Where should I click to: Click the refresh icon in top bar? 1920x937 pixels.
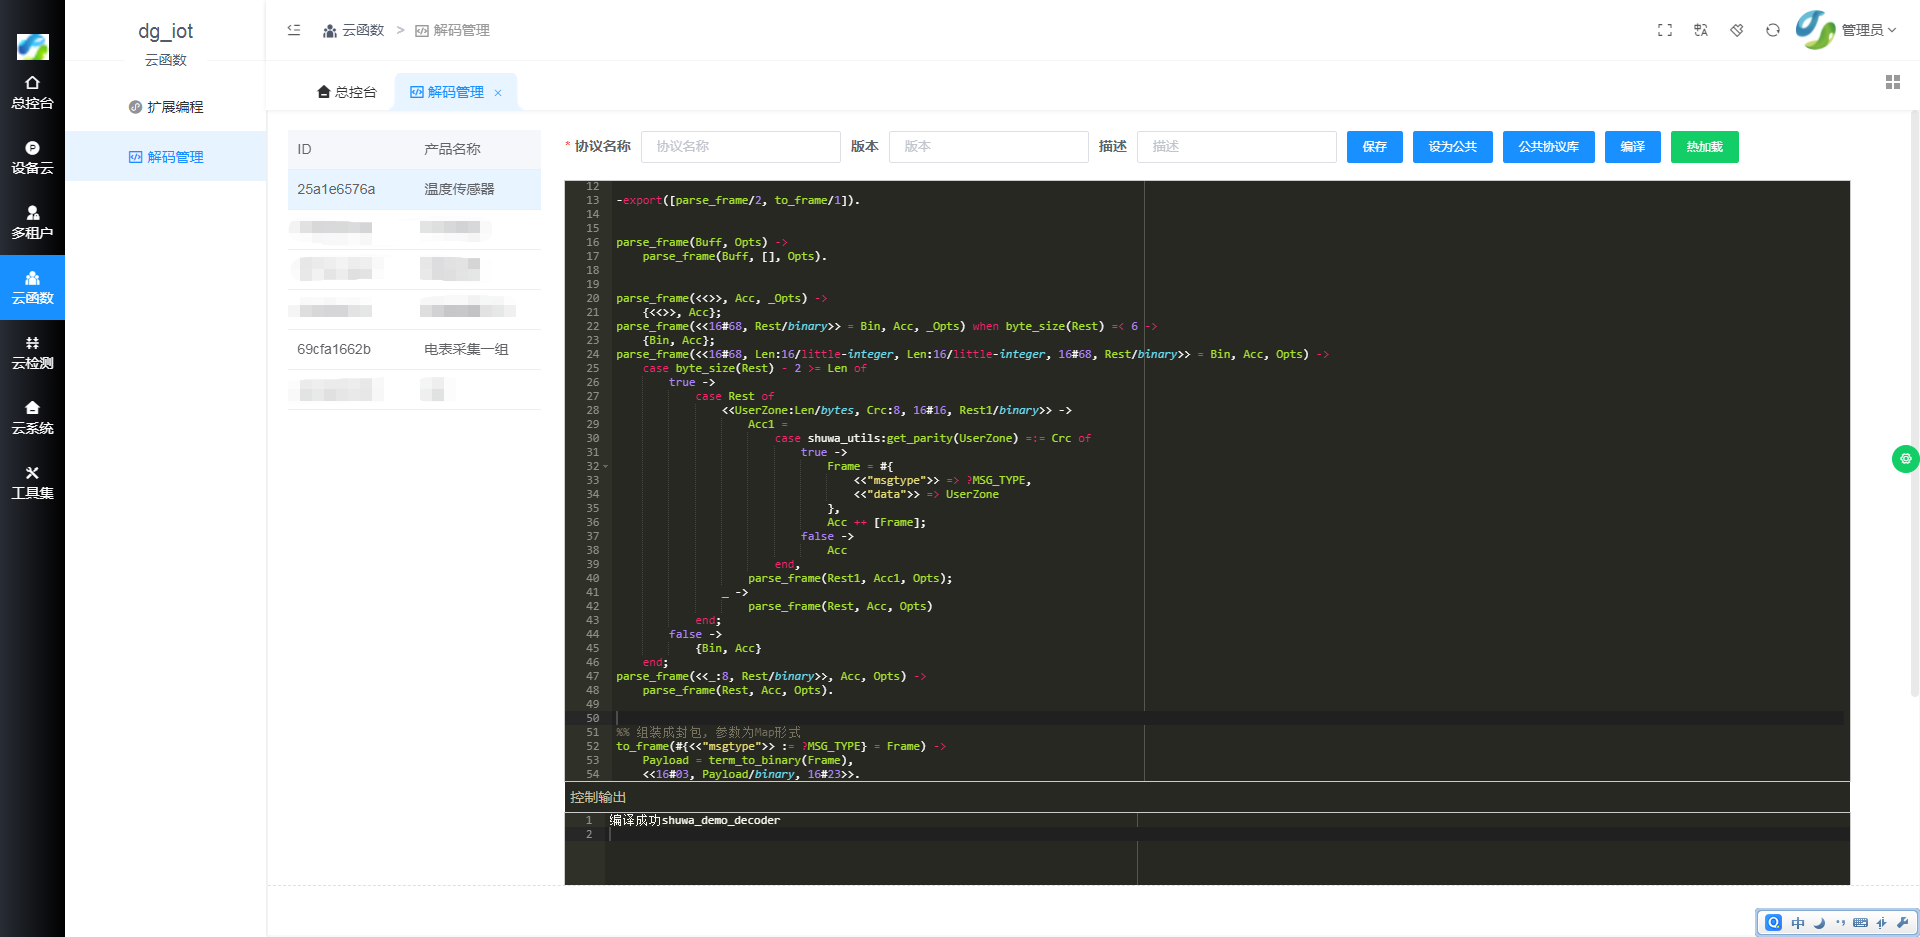coord(1773,30)
